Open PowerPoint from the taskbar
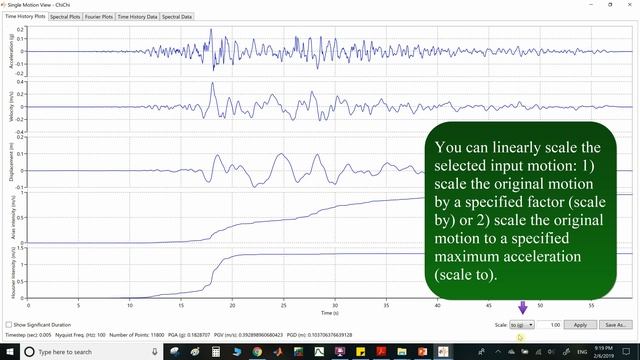This screenshot has height=360, width=640. point(422,351)
